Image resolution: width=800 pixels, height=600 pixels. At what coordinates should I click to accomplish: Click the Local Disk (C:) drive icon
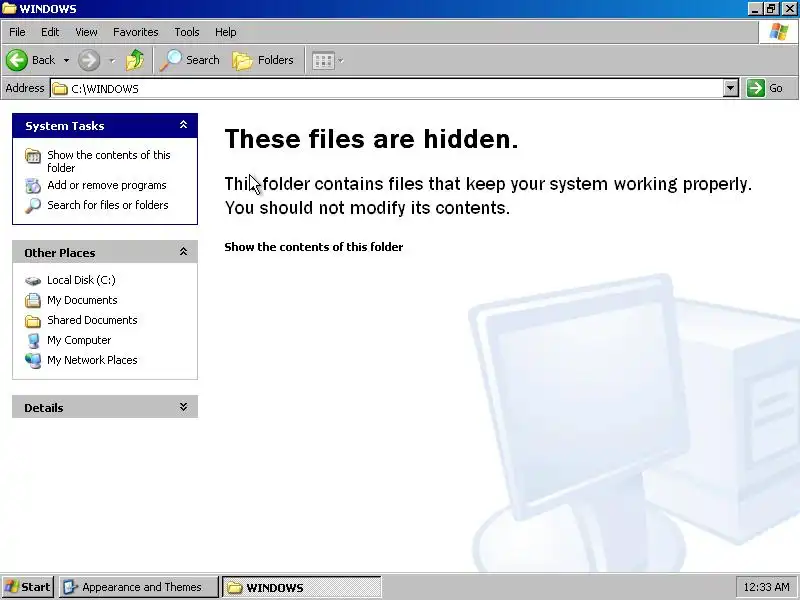(x=33, y=281)
